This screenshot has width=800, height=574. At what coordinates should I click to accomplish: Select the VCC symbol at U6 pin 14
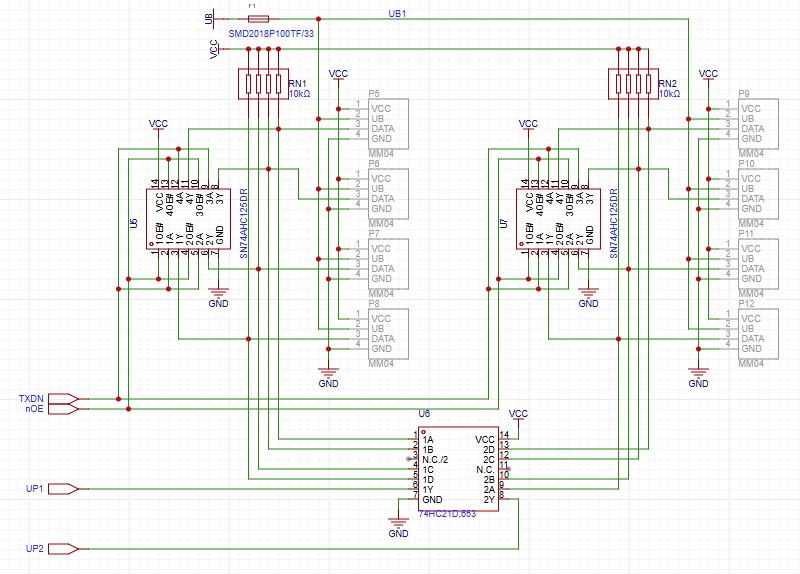(x=518, y=416)
